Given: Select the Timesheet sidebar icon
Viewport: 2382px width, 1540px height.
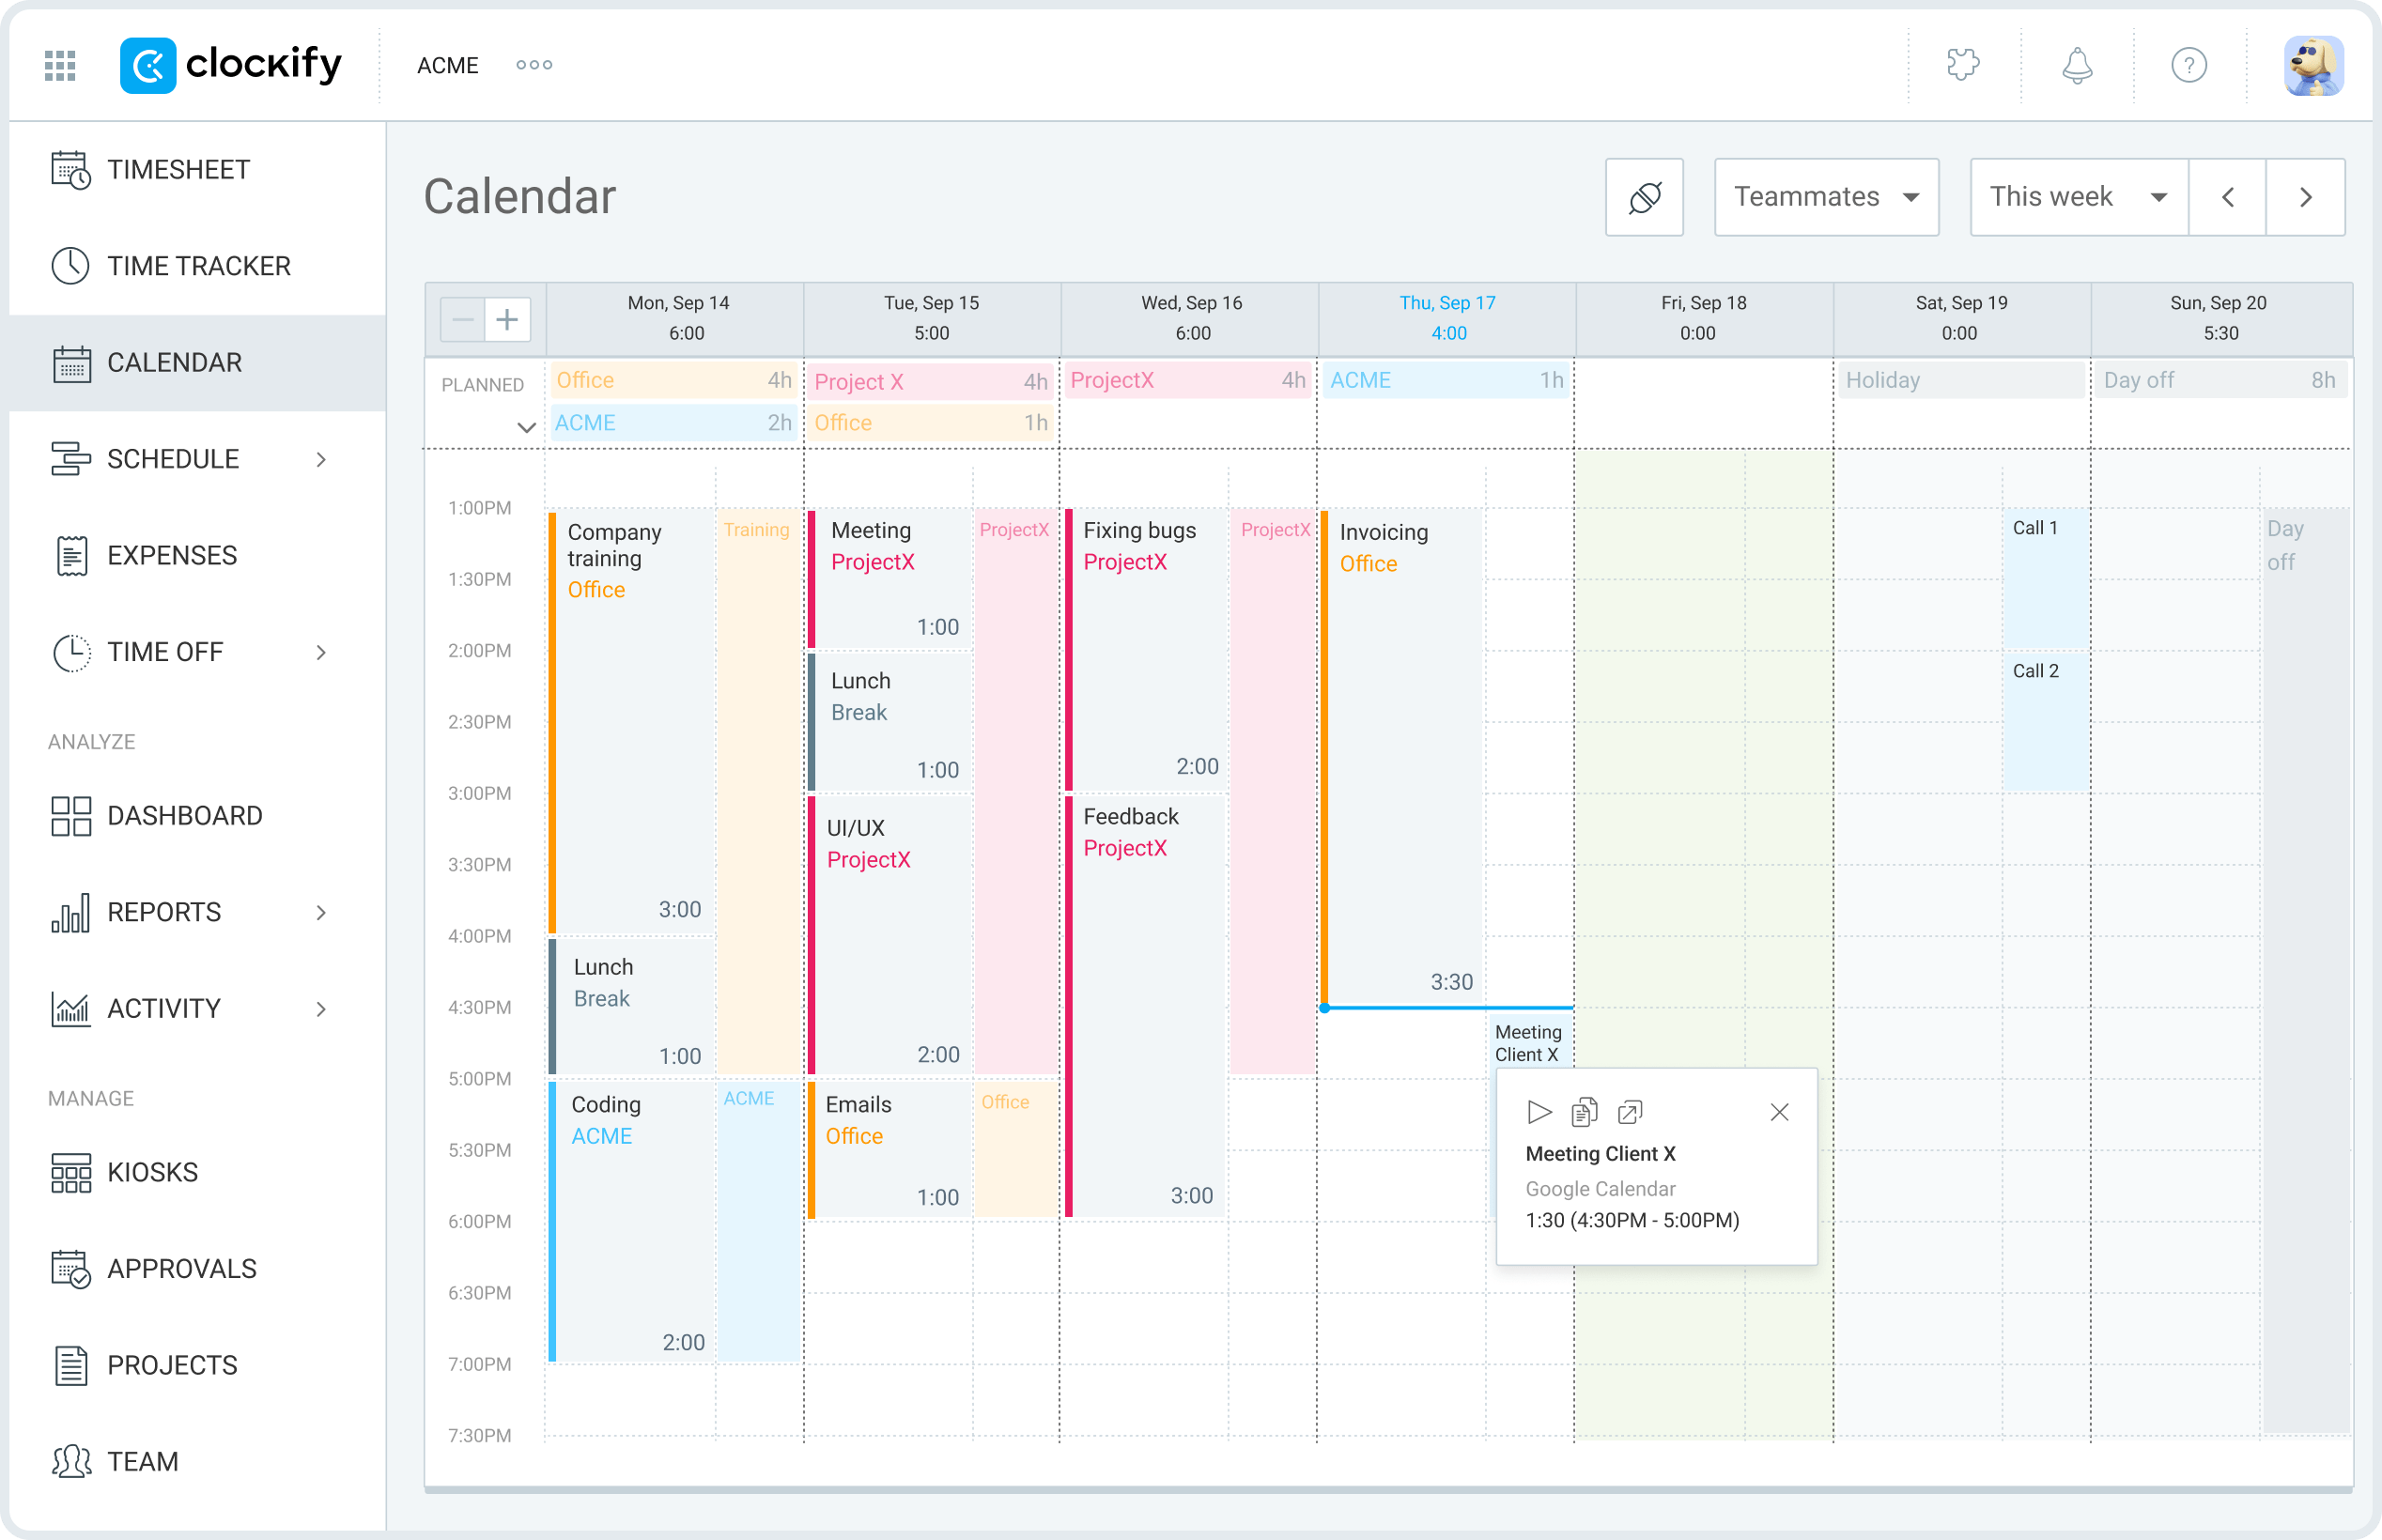Looking at the screenshot, I should pos(70,169).
